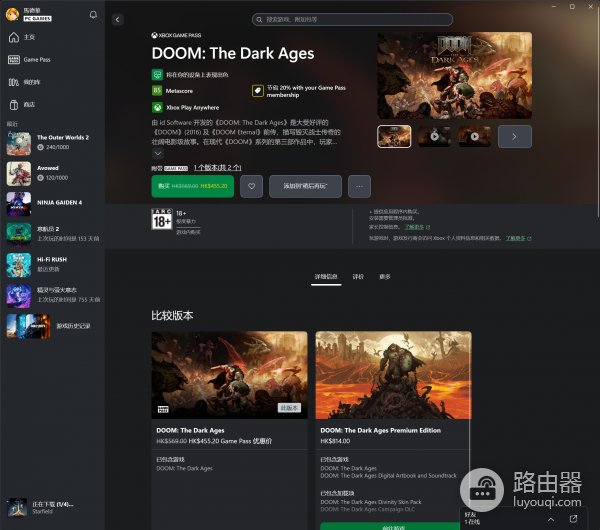Image resolution: width=600 pixels, height=530 pixels.
Task: Open NINJA GAIDEN 4 entry
Action: pos(52,204)
